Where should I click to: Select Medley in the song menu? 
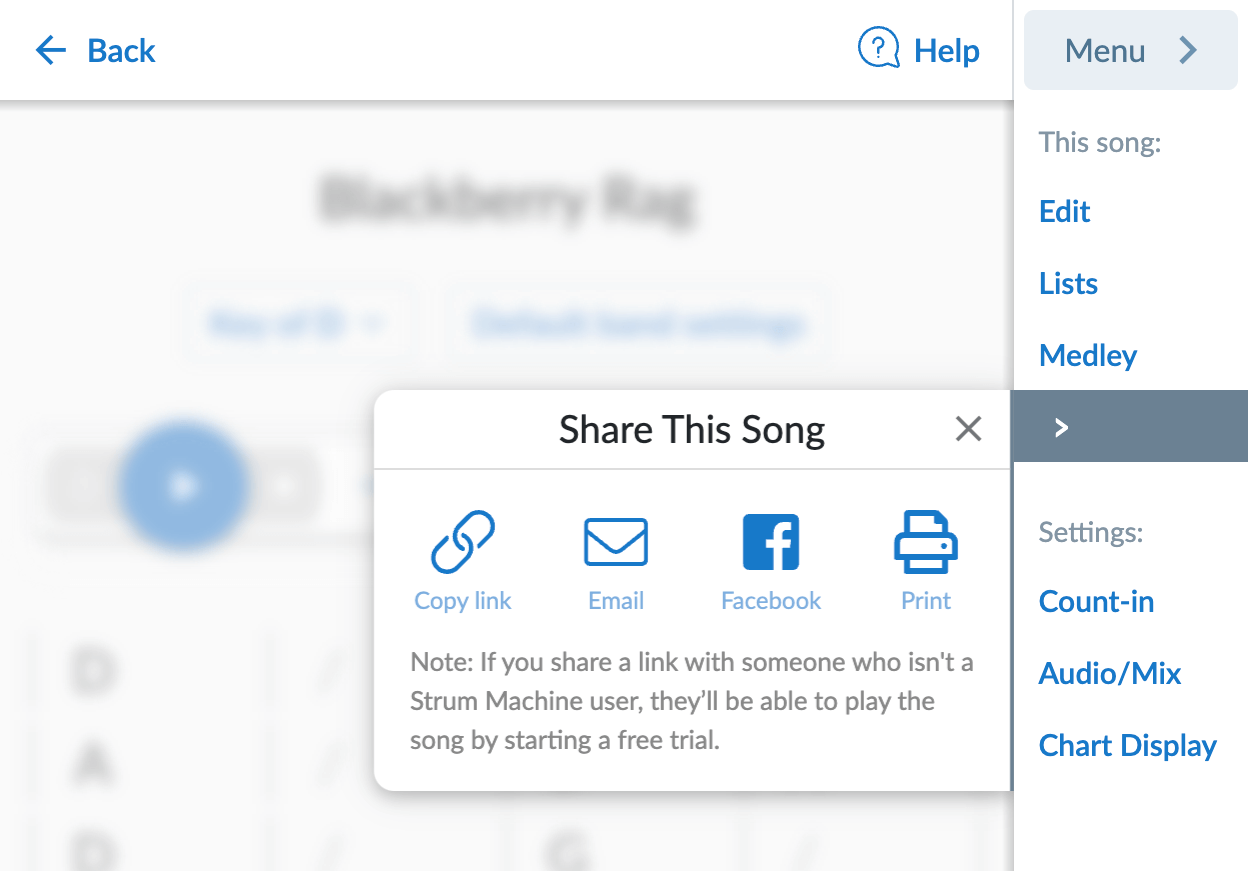point(1088,355)
